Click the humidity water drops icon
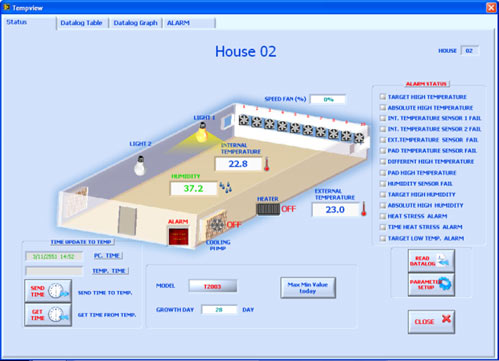The width and height of the screenshot is (499, 361). 226,187
